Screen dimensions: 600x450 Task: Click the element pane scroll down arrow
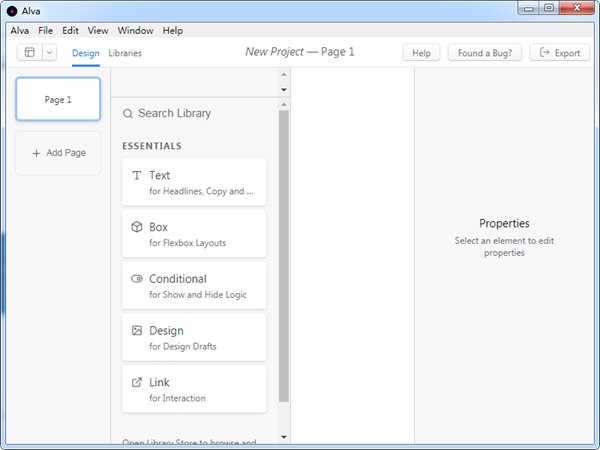284,90
